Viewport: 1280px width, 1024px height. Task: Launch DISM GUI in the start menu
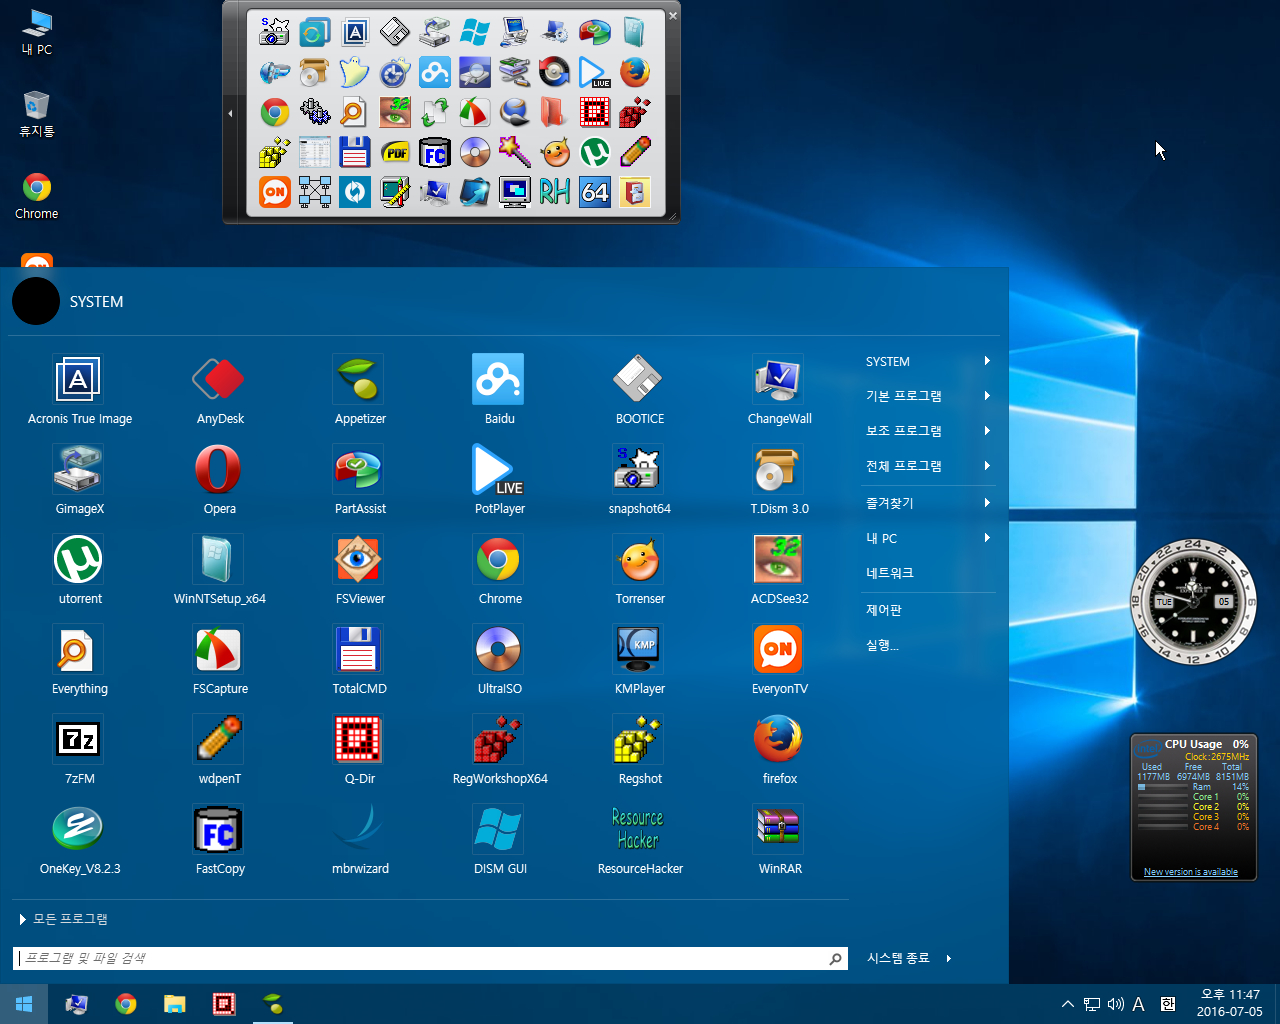tap(500, 840)
